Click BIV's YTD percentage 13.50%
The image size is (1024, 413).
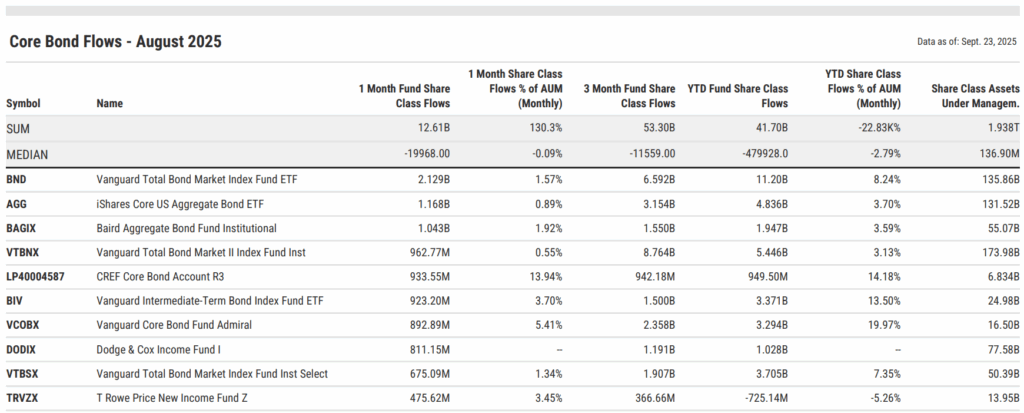pyautogui.click(x=884, y=301)
